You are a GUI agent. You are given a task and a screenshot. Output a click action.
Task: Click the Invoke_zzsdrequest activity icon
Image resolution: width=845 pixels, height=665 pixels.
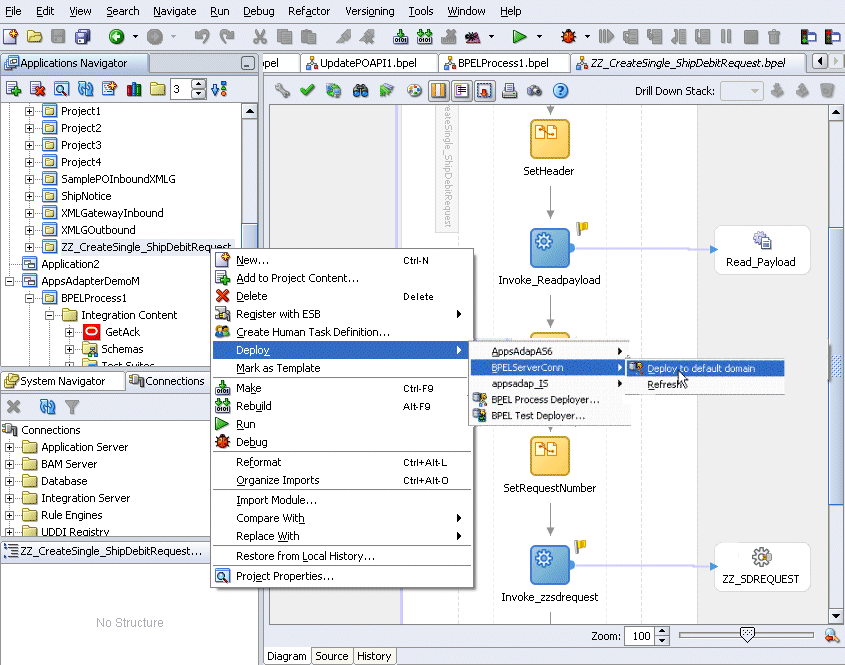(x=550, y=565)
